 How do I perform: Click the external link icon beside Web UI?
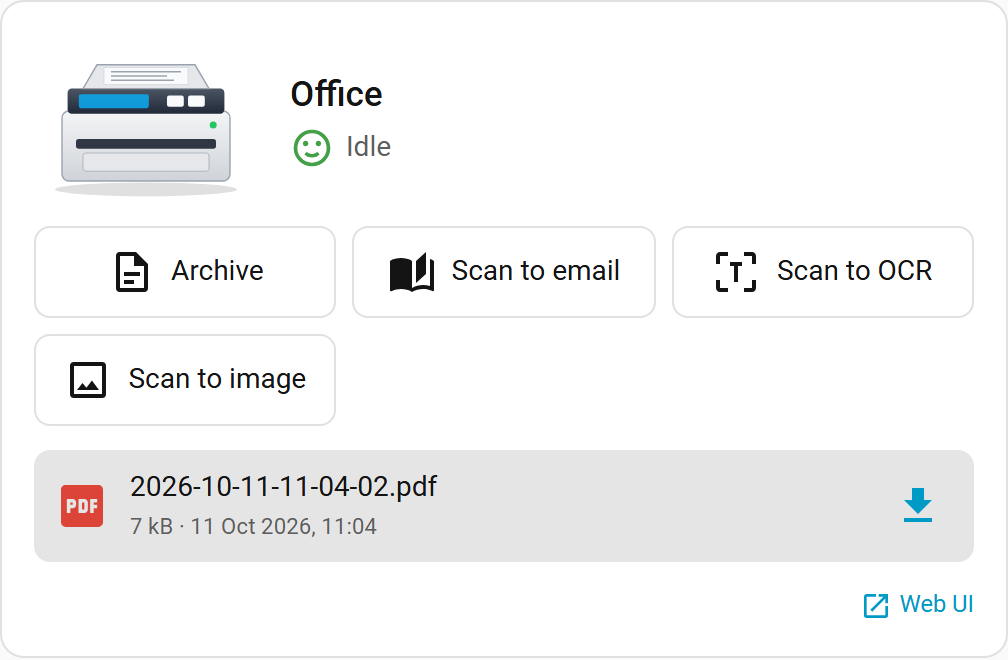click(876, 605)
